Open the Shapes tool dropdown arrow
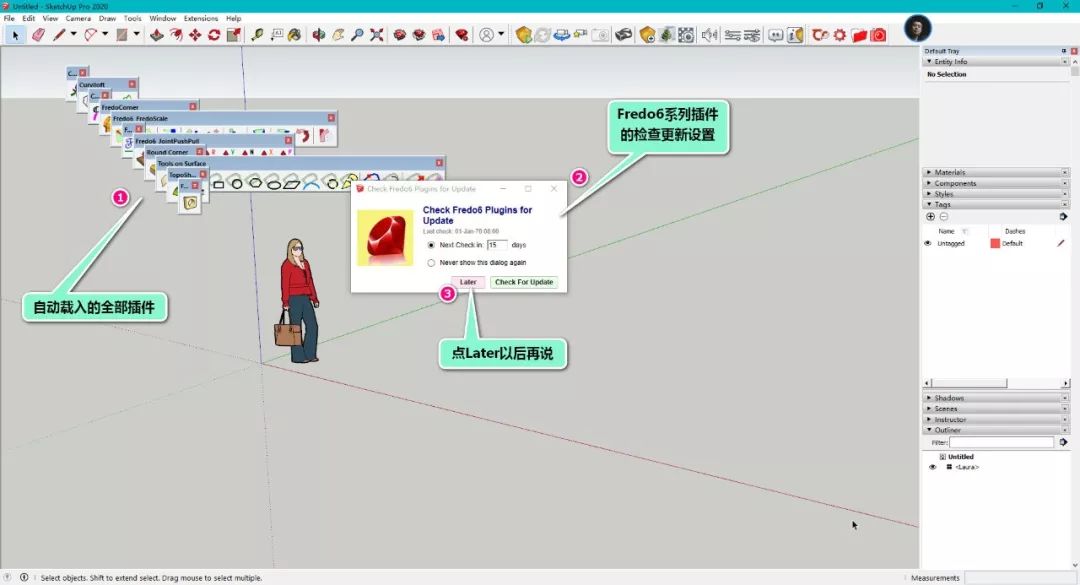Screen dimensions: 1080x585 point(136,34)
